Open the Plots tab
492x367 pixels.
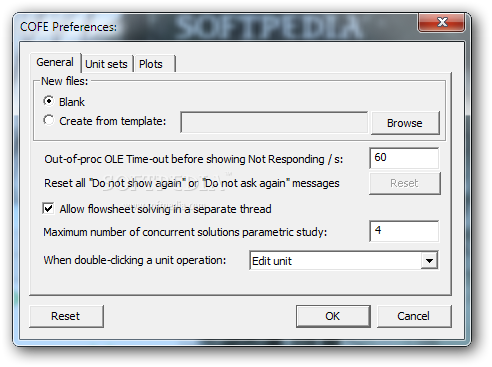pyautogui.click(x=154, y=64)
